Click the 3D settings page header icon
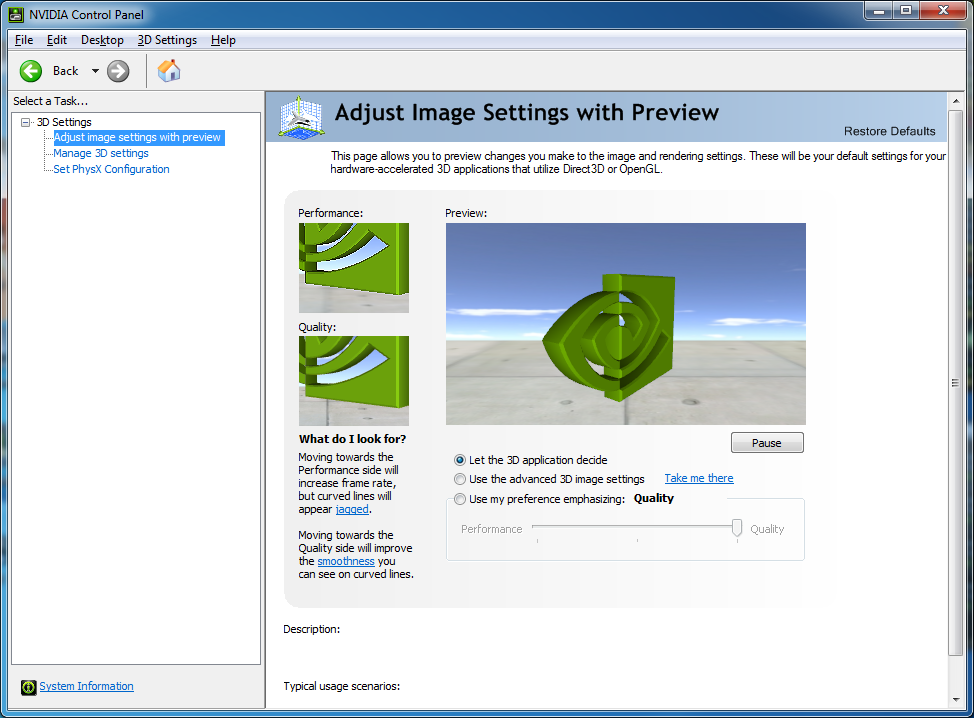The width and height of the screenshot is (974, 718). pos(301,117)
